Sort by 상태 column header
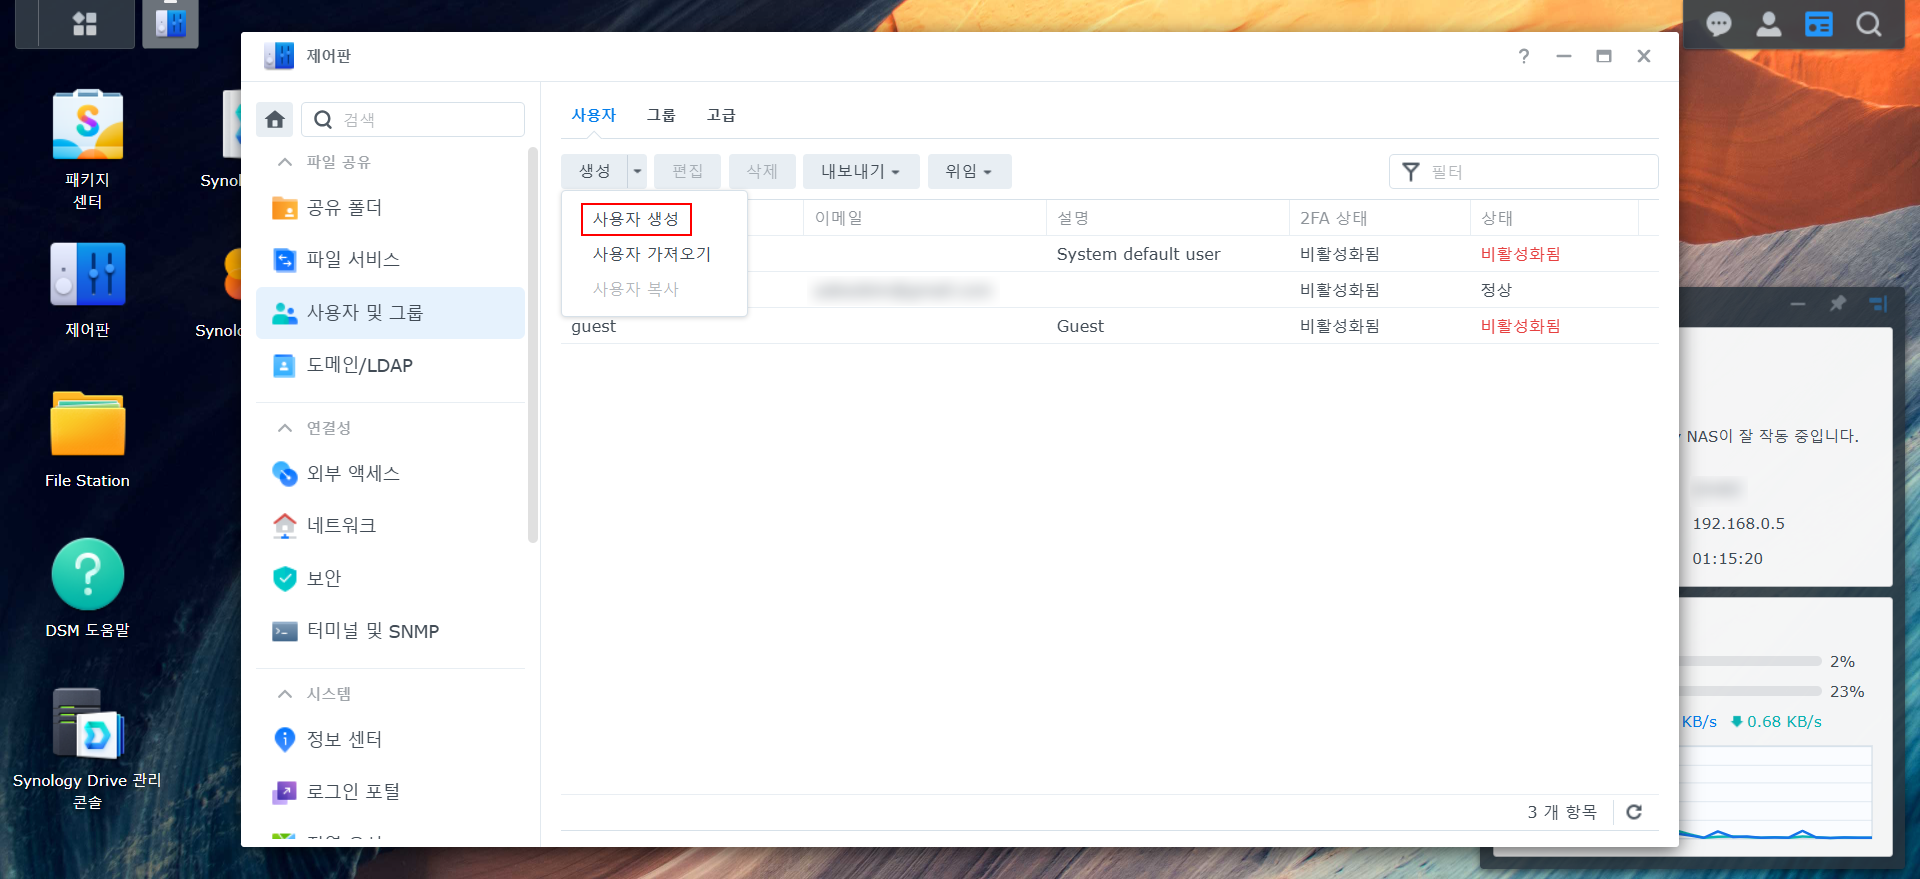 [1554, 218]
